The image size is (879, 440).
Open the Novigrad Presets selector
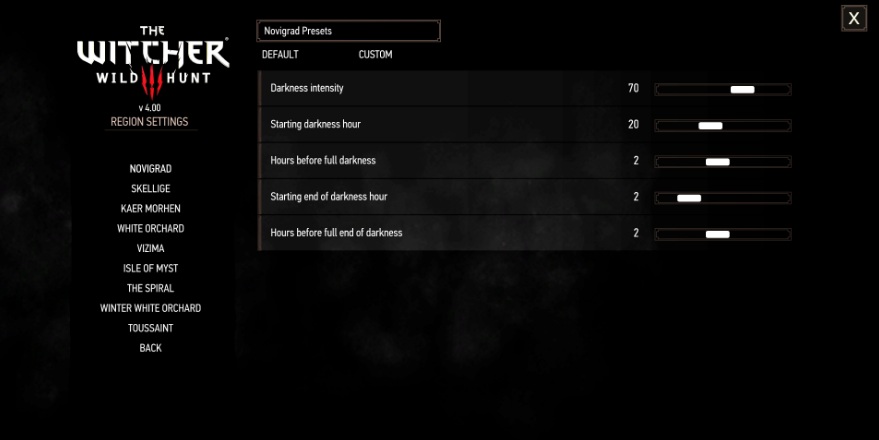point(348,31)
